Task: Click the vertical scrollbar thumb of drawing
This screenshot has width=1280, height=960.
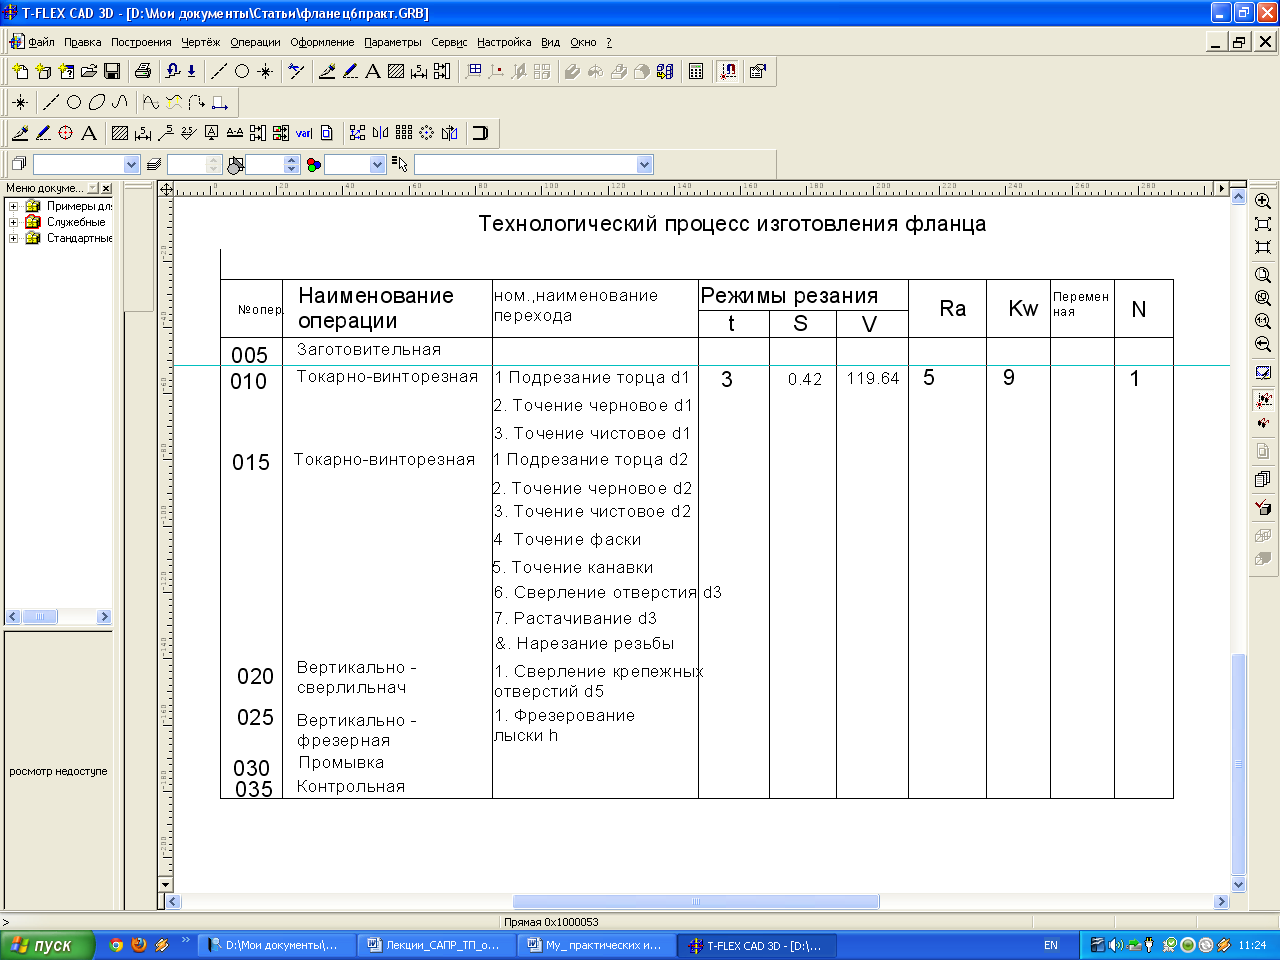Action: pyautogui.click(x=1239, y=764)
